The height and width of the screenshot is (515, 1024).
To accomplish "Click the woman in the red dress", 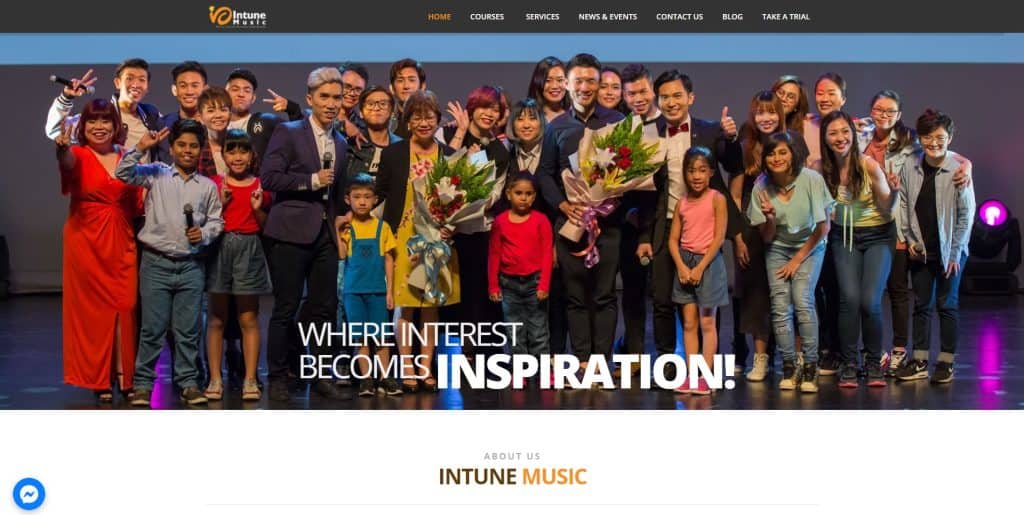I will pyautogui.click(x=97, y=248).
